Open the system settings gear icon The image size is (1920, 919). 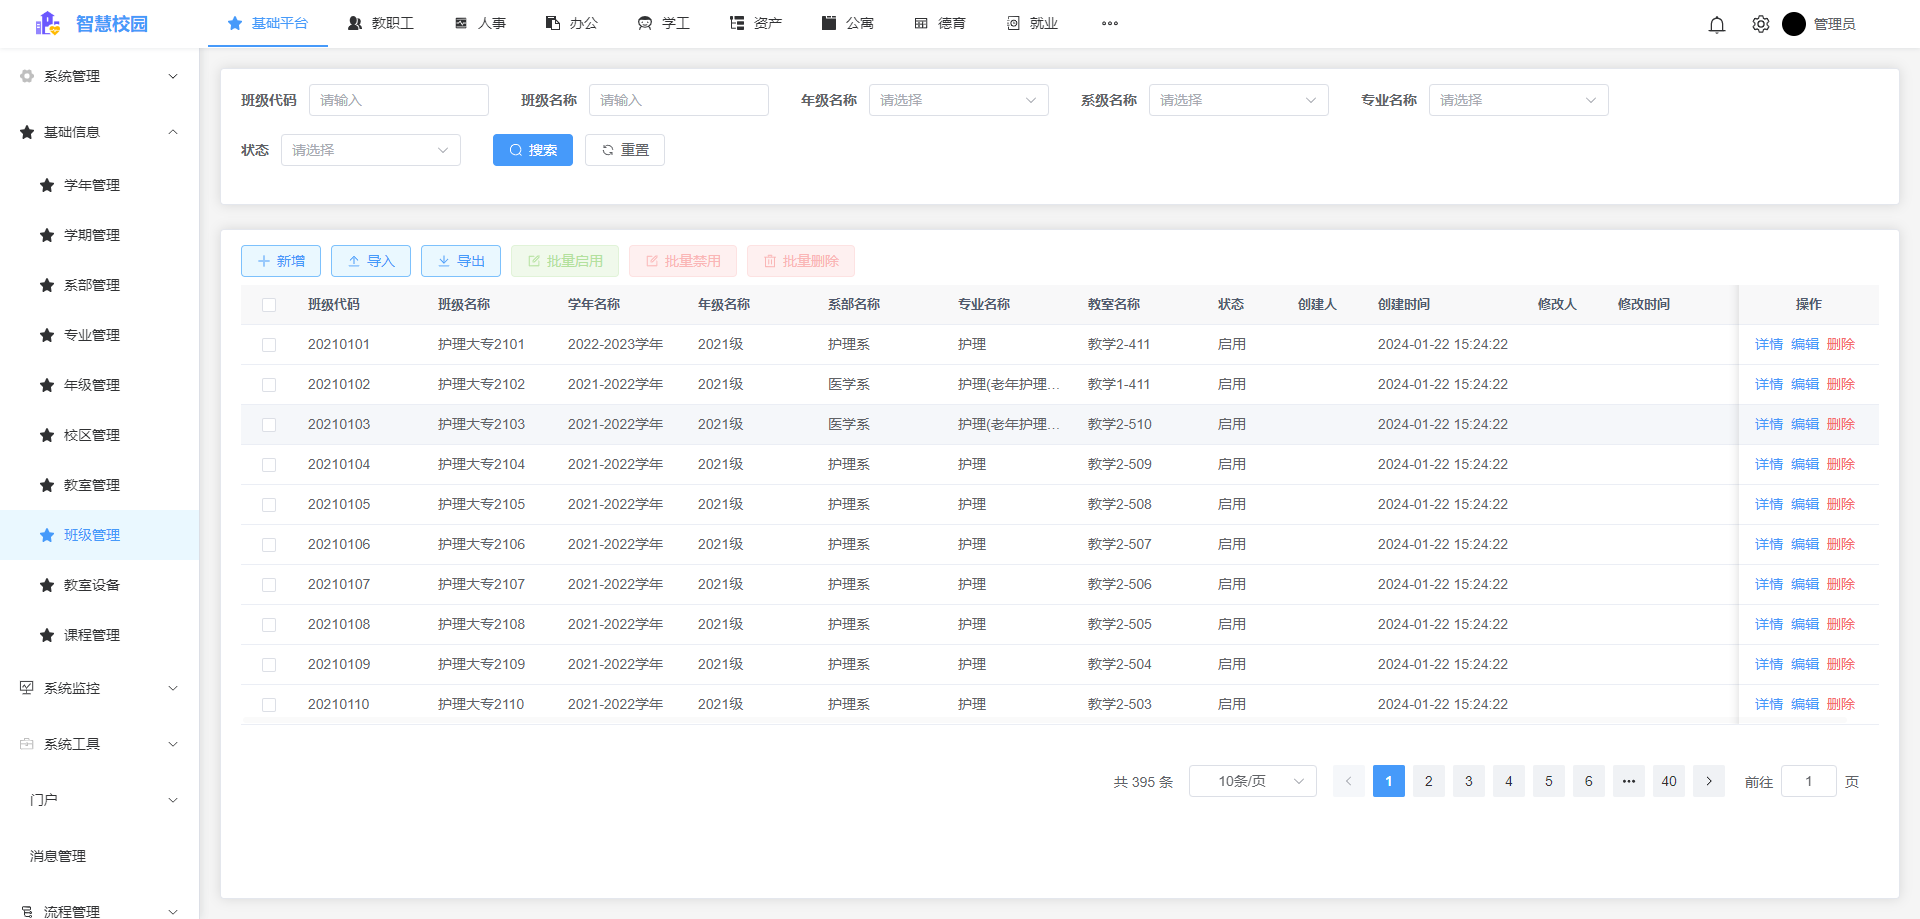coord(1760,23)
